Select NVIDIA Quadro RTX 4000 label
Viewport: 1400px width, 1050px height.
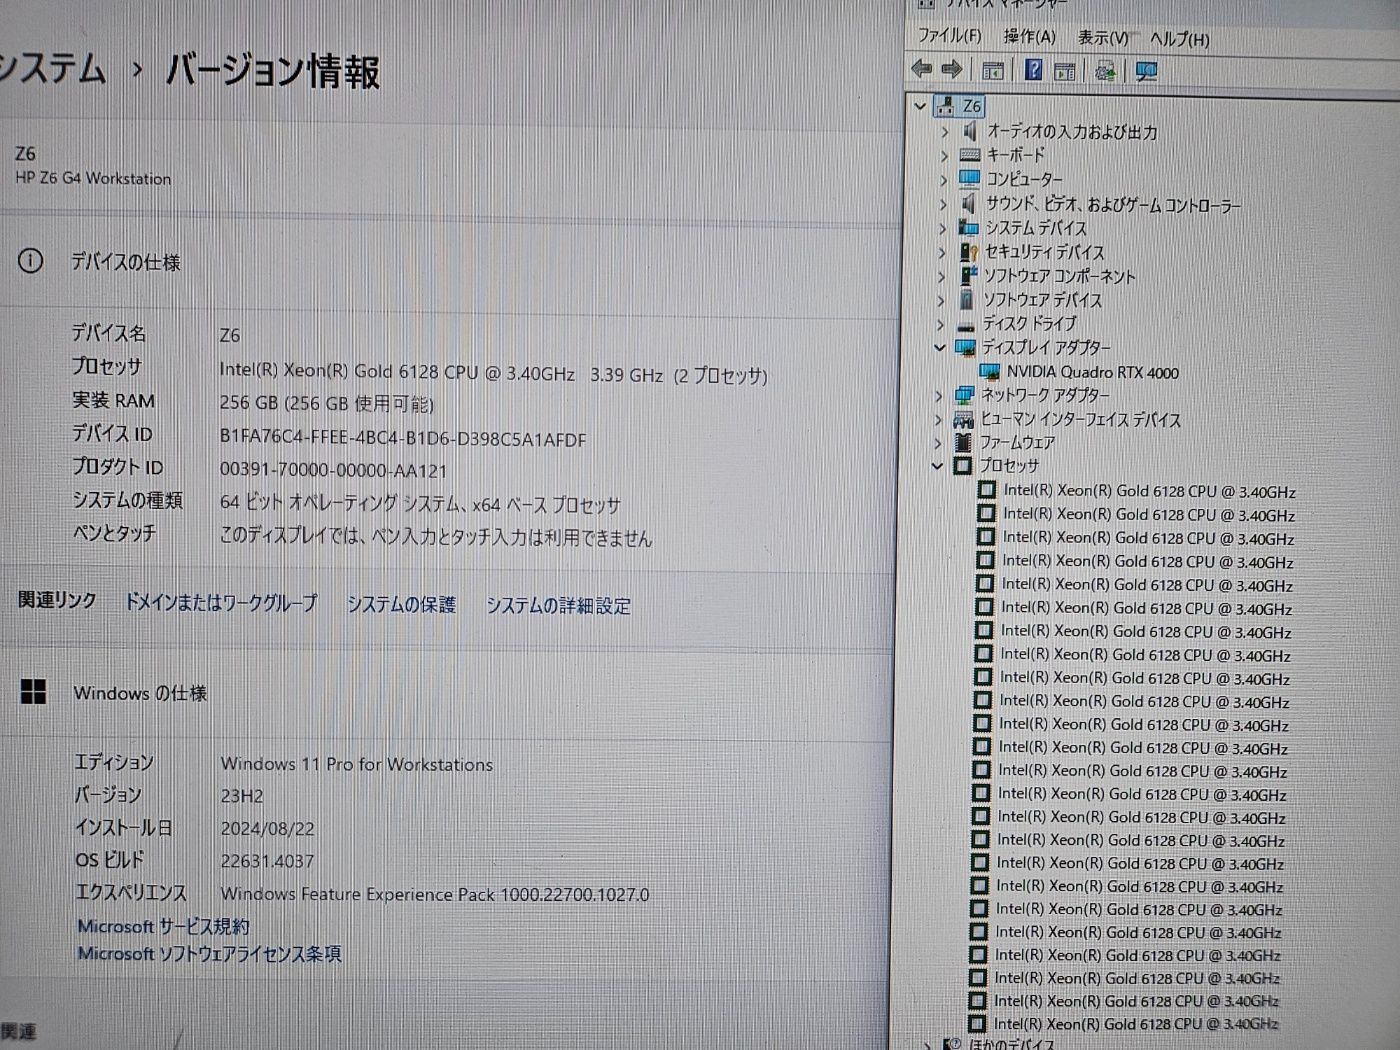1093,372
